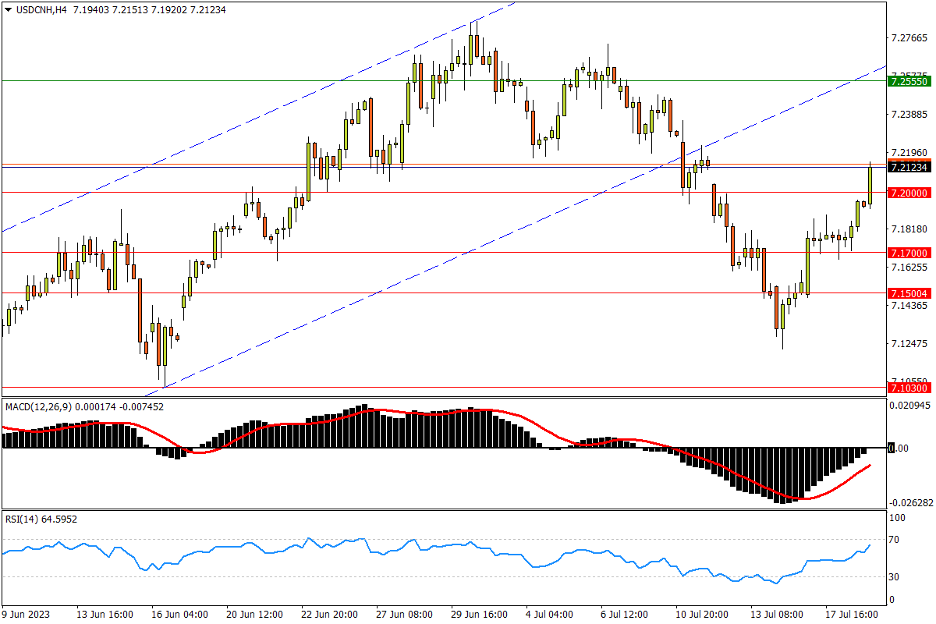Select the red 7.15004 level label

click(909, 293)
